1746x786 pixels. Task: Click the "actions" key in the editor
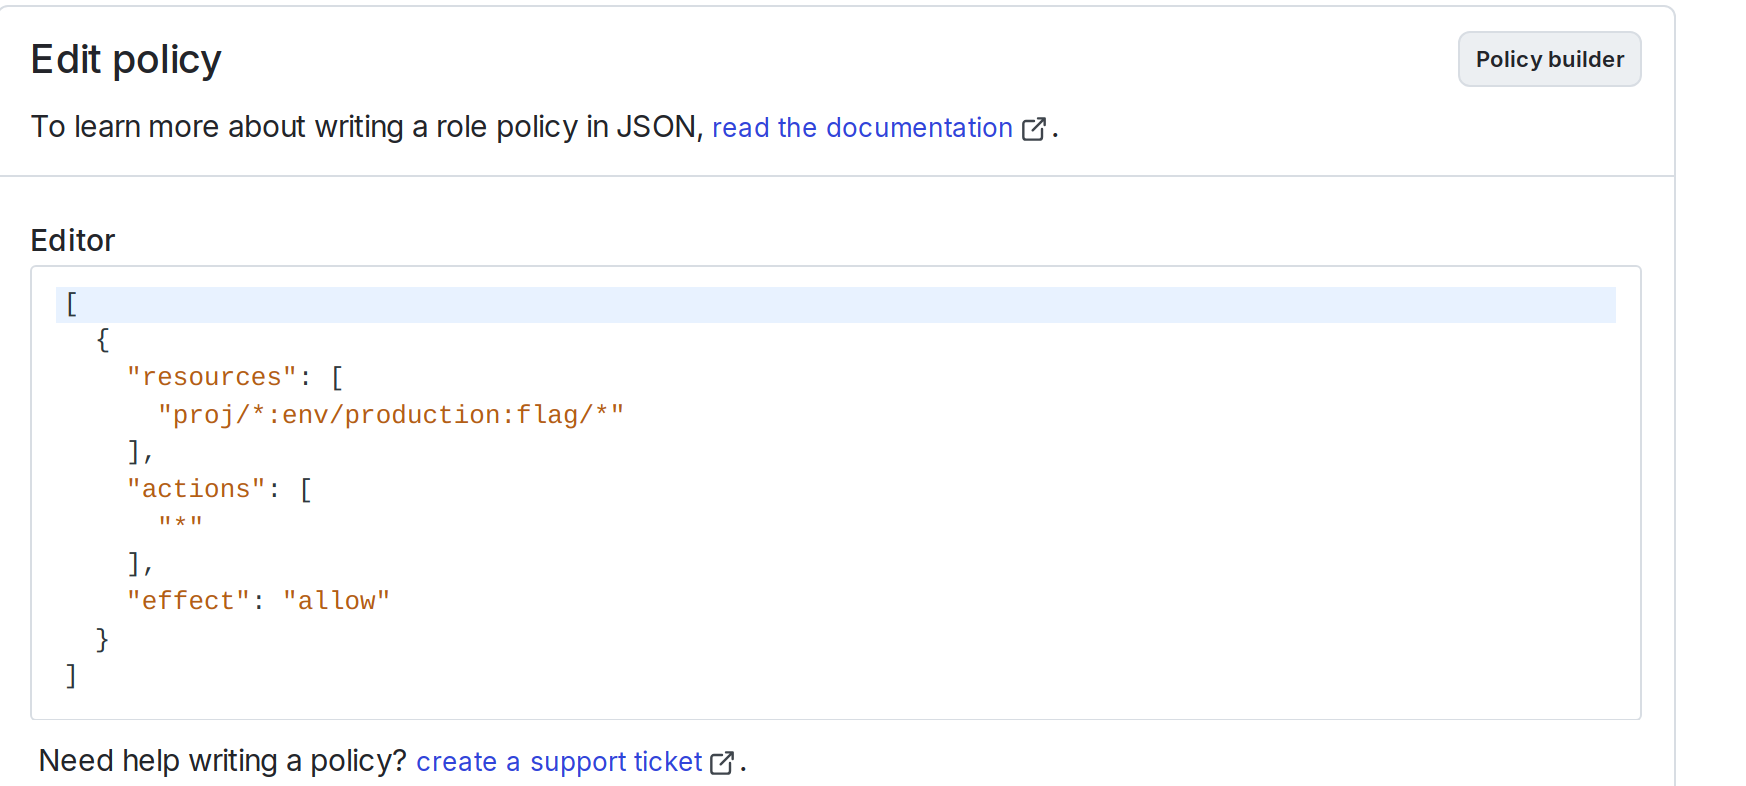point(197,488)
